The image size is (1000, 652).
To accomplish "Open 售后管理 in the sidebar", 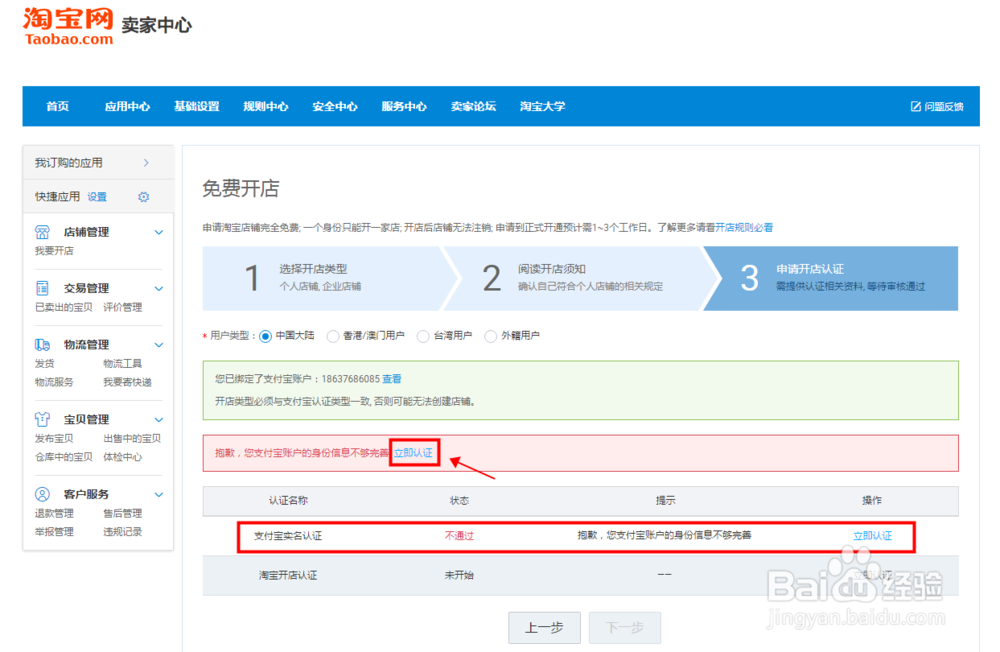I will click(122, 514).
